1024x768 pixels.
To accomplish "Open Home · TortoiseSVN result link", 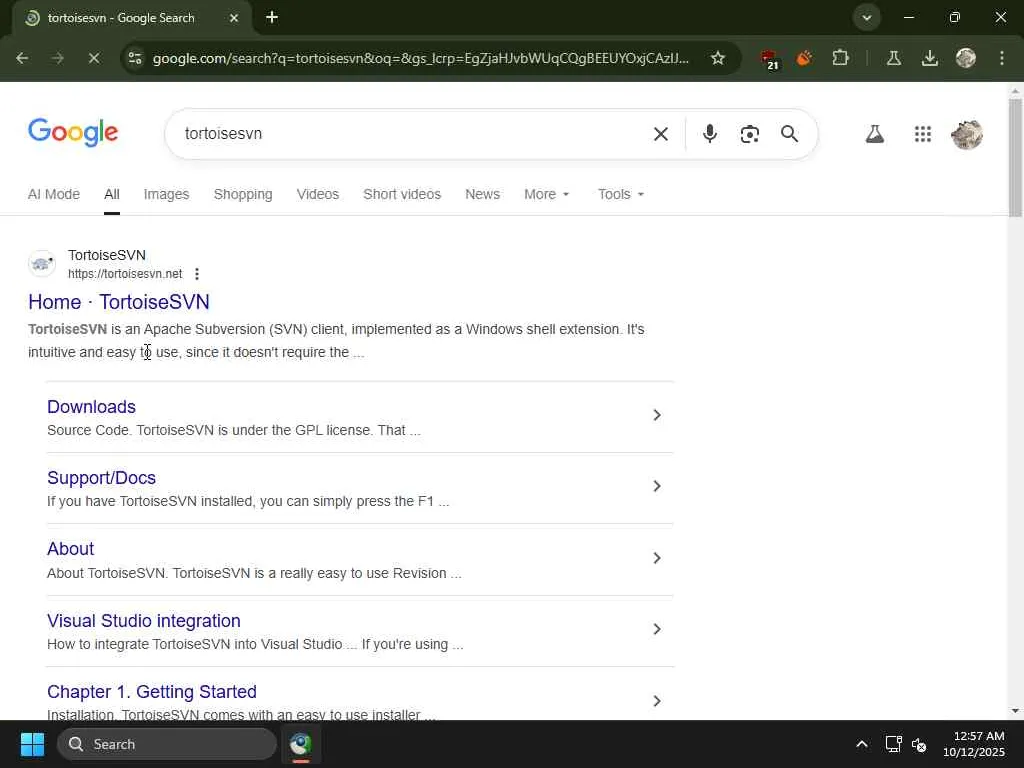I will [119, 302].
